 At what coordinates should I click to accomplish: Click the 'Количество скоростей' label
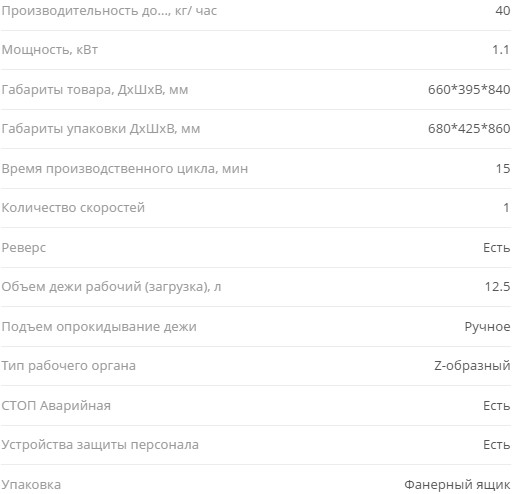coord(73,208)
